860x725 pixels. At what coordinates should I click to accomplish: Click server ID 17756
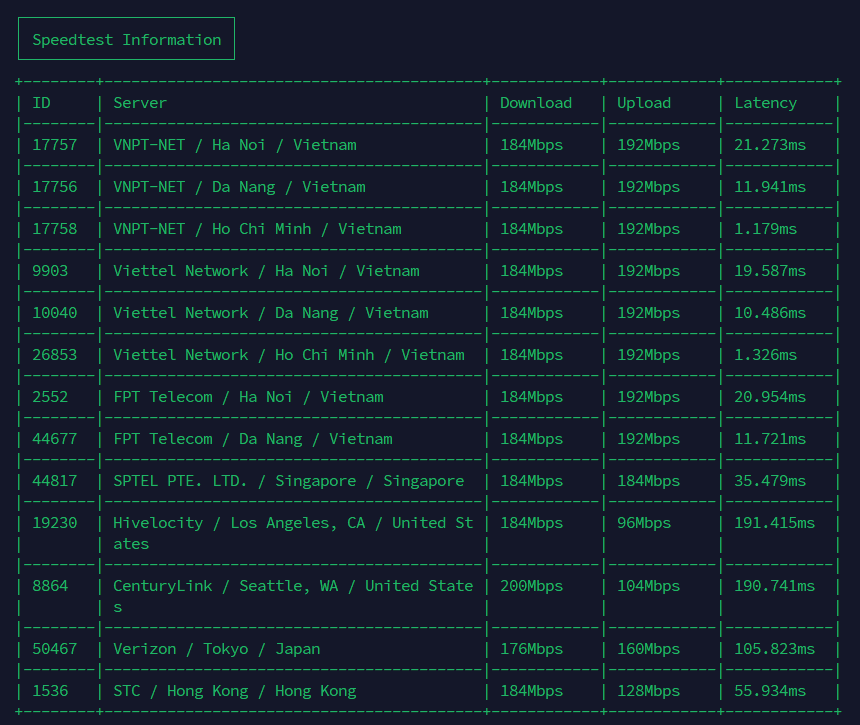(55, 187)
